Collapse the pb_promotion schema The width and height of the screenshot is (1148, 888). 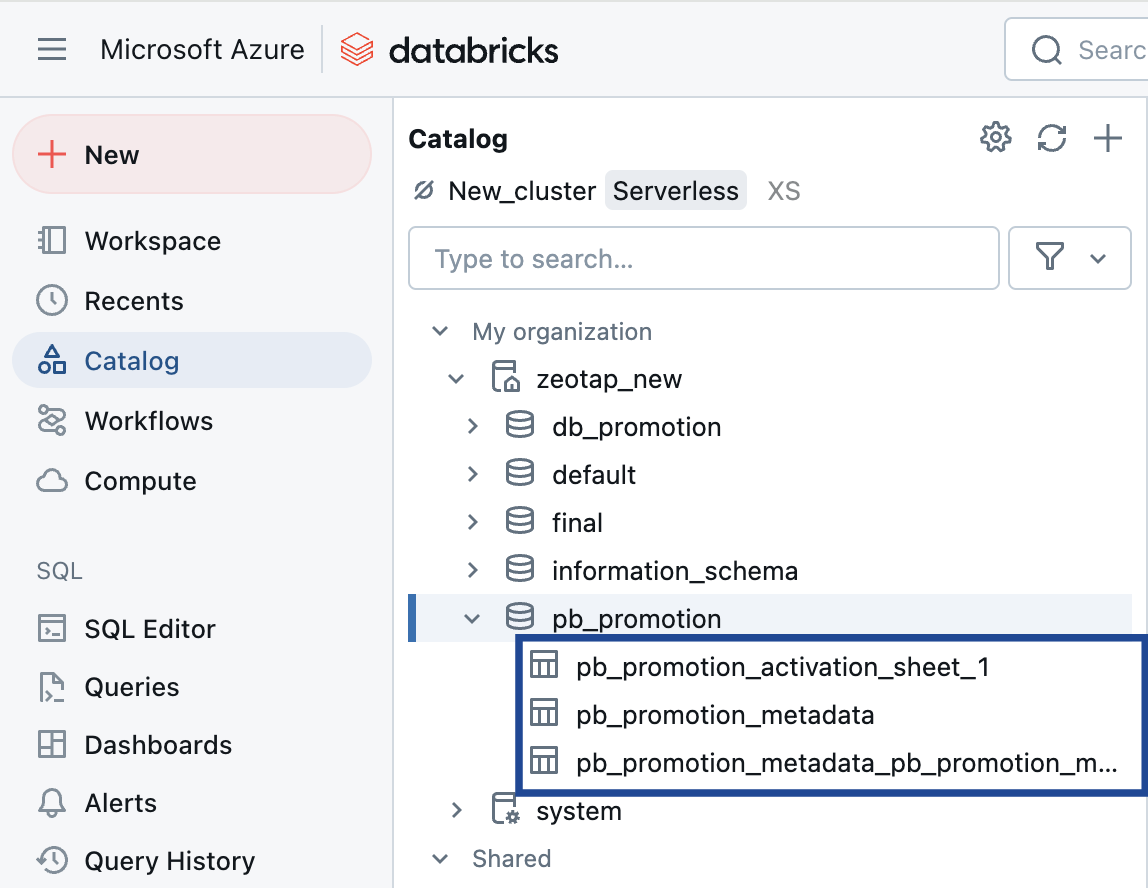tap(473, 619)
